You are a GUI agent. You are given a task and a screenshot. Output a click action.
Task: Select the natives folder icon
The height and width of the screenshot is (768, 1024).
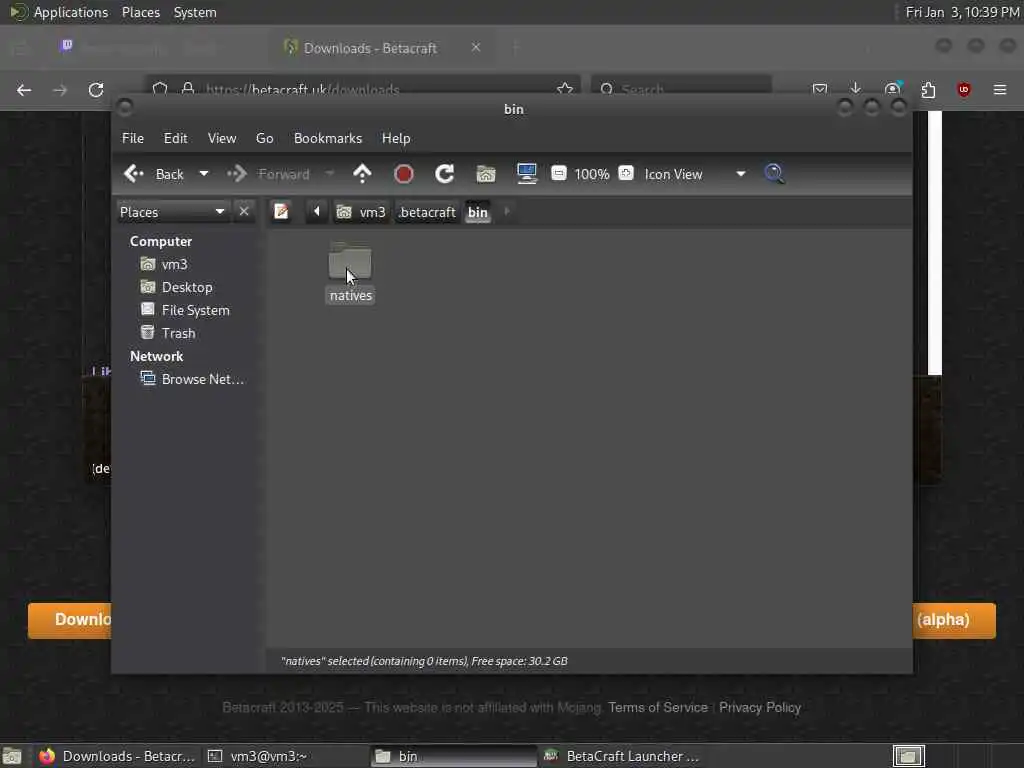[350, 262]
